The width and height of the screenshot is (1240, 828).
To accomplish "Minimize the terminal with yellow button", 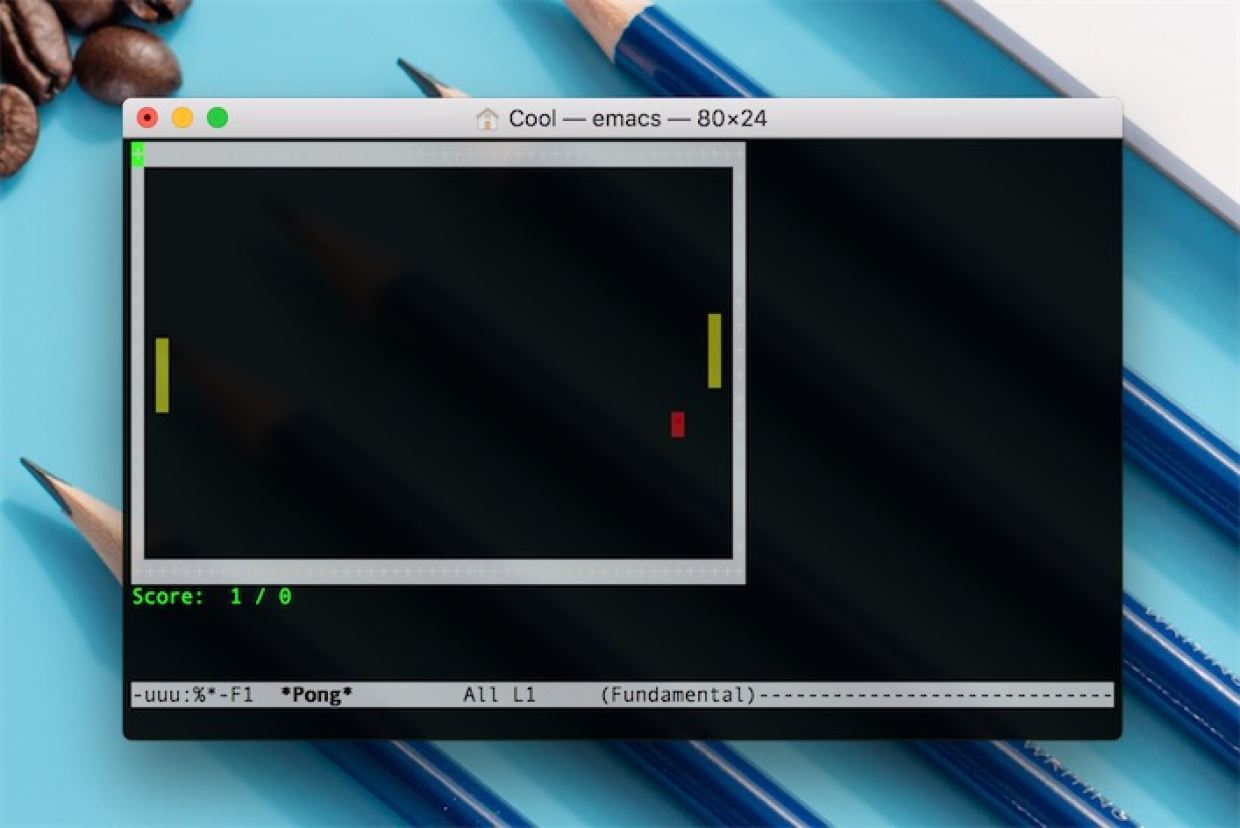I will 182,118.
